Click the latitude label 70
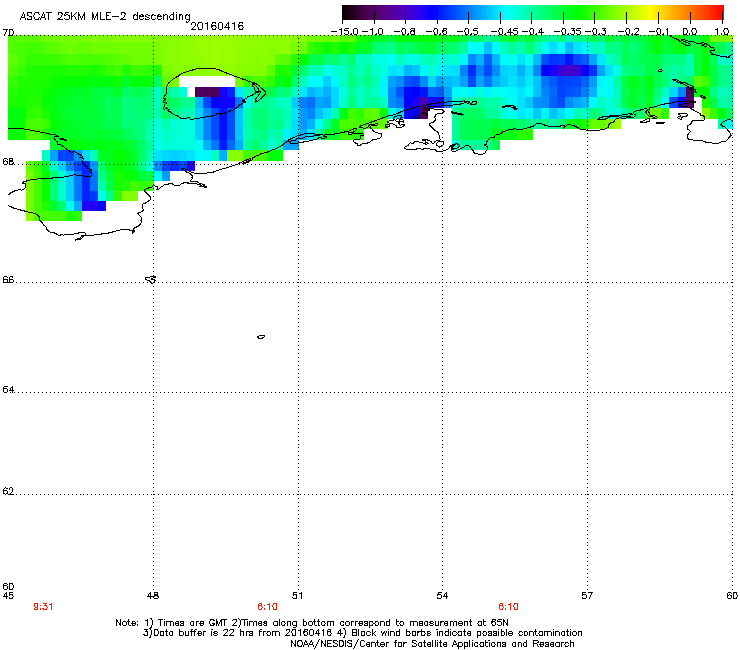This screenshot has height=650, width=740. pos(8,33)
